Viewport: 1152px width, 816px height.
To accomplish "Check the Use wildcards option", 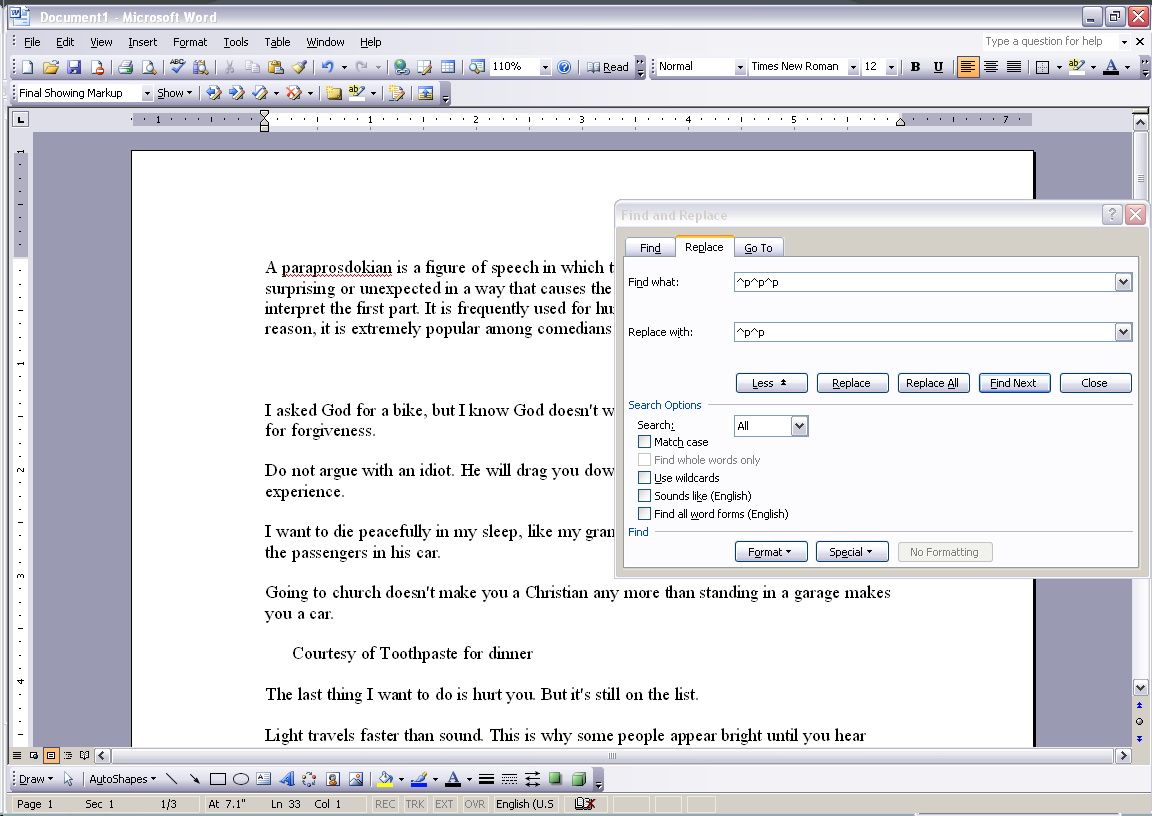I will (x=645, y=477).
